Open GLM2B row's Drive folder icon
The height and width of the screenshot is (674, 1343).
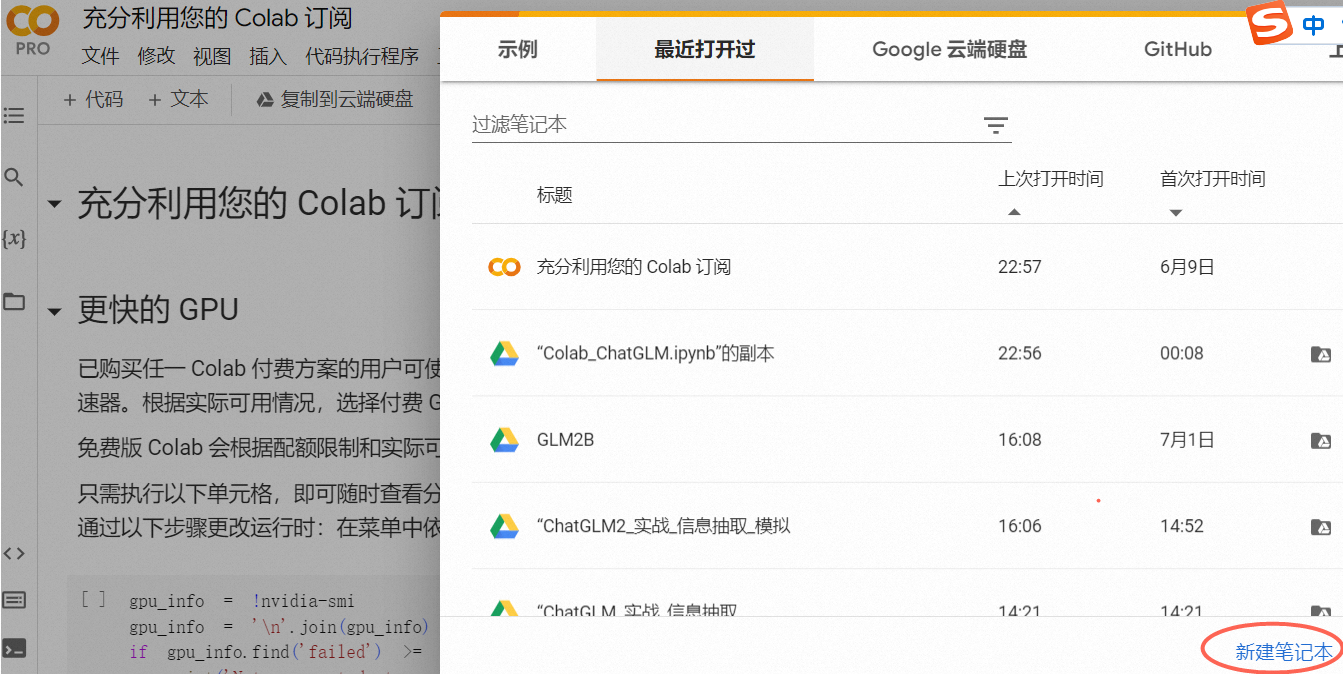pyautogui.click(x=1320, y=440)
